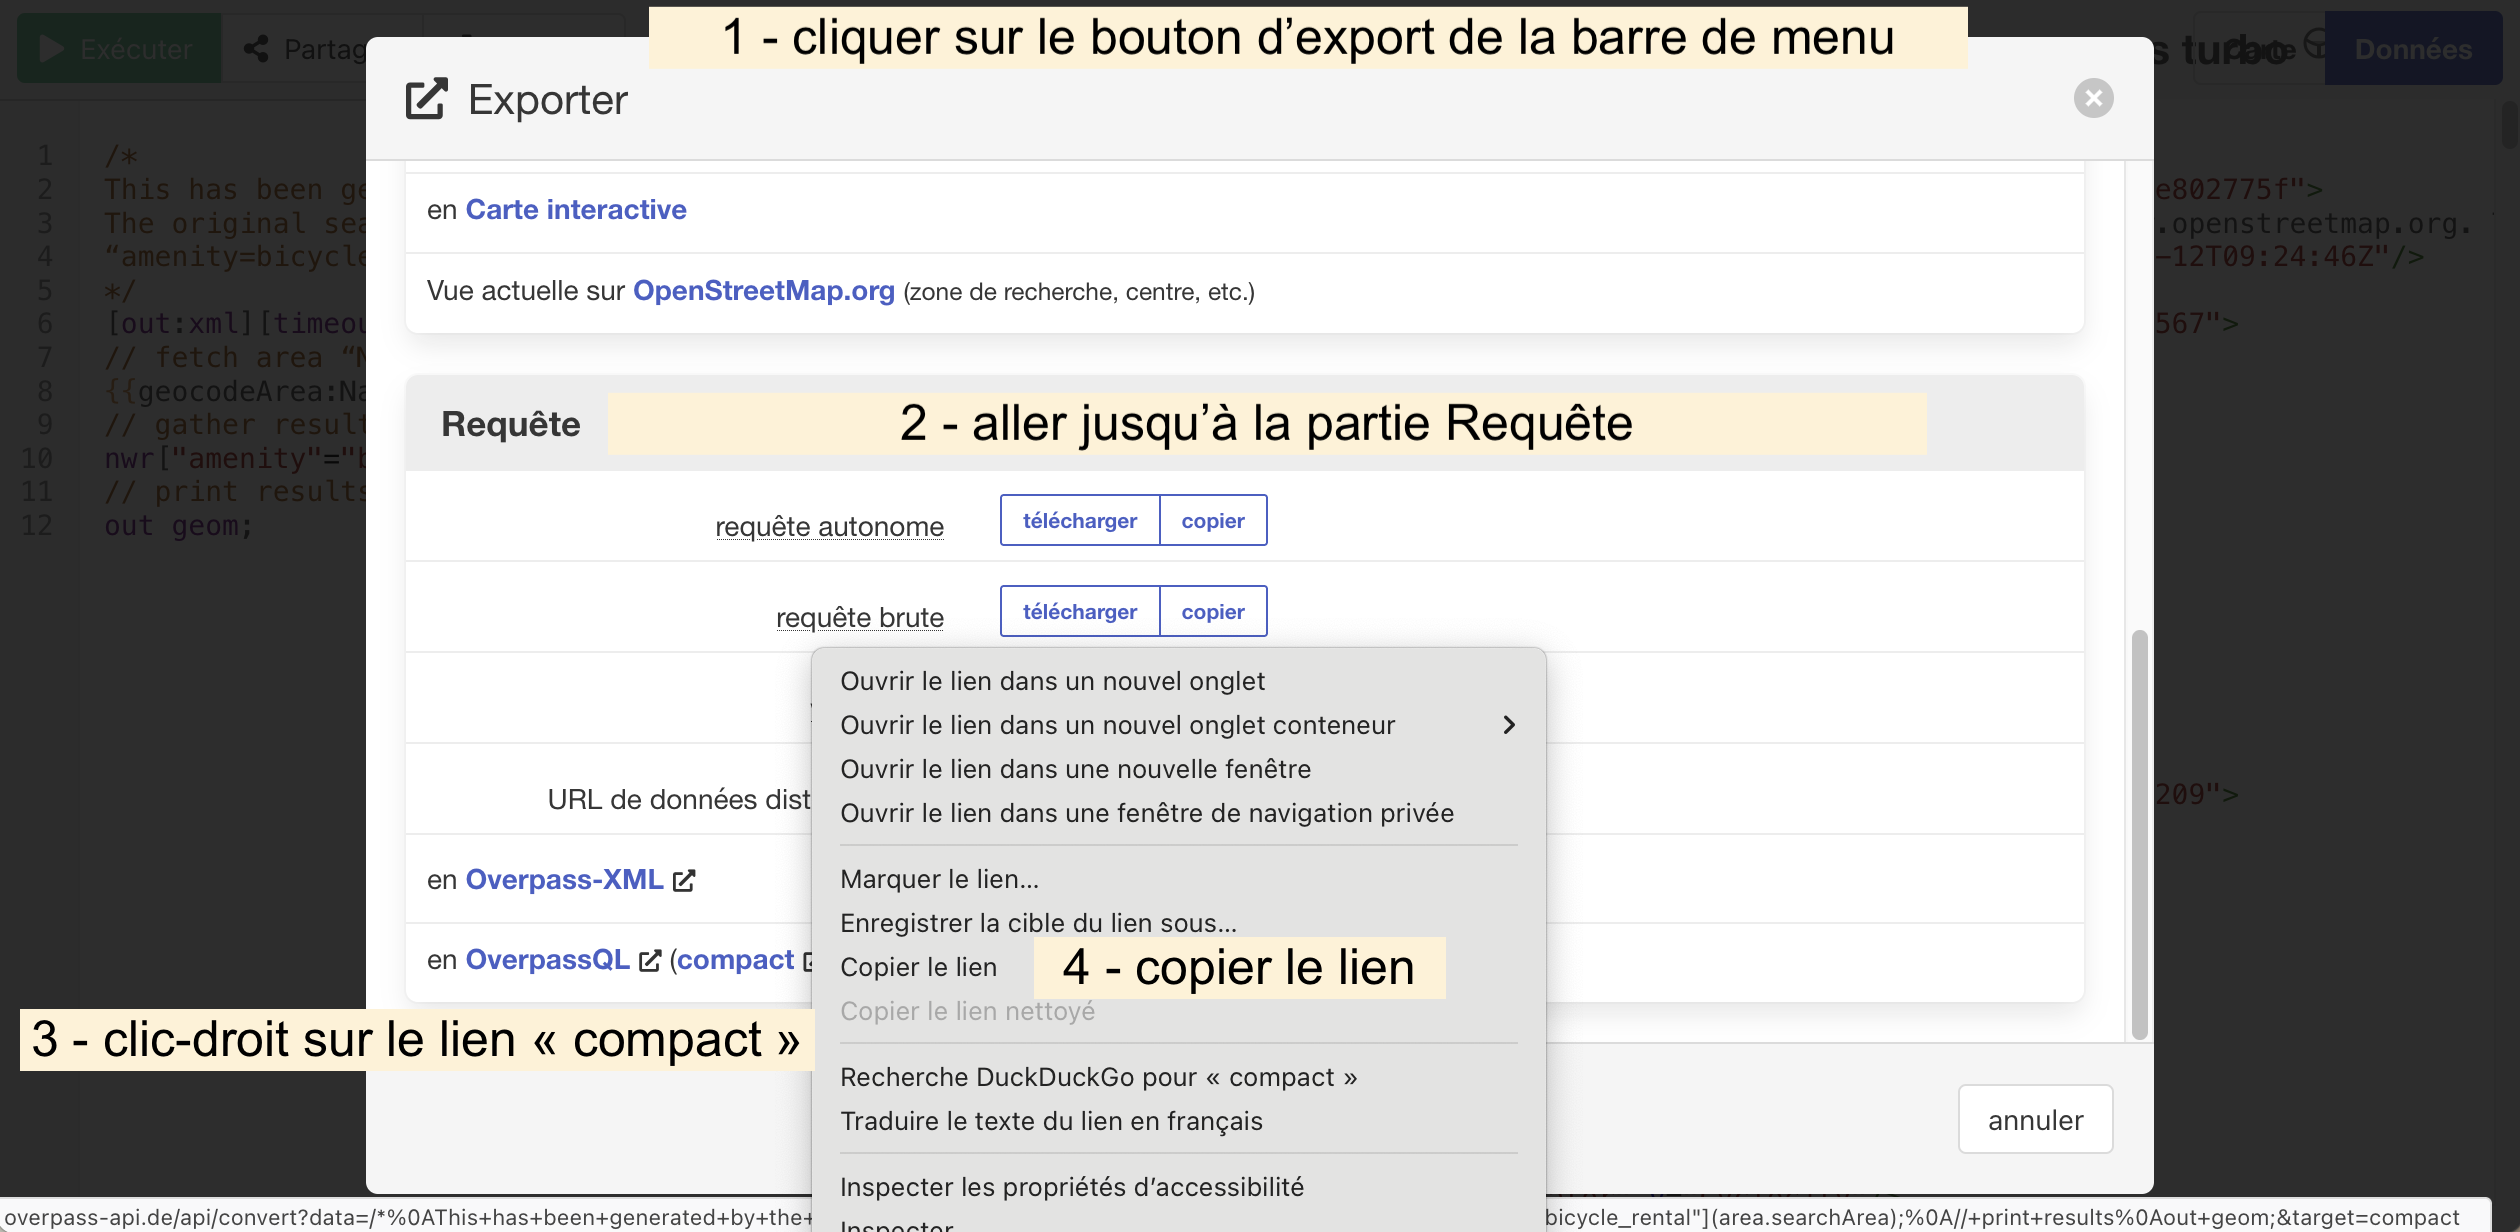Click the compact link
This screenshot has height=1232, width=2520.
[736, 959]
